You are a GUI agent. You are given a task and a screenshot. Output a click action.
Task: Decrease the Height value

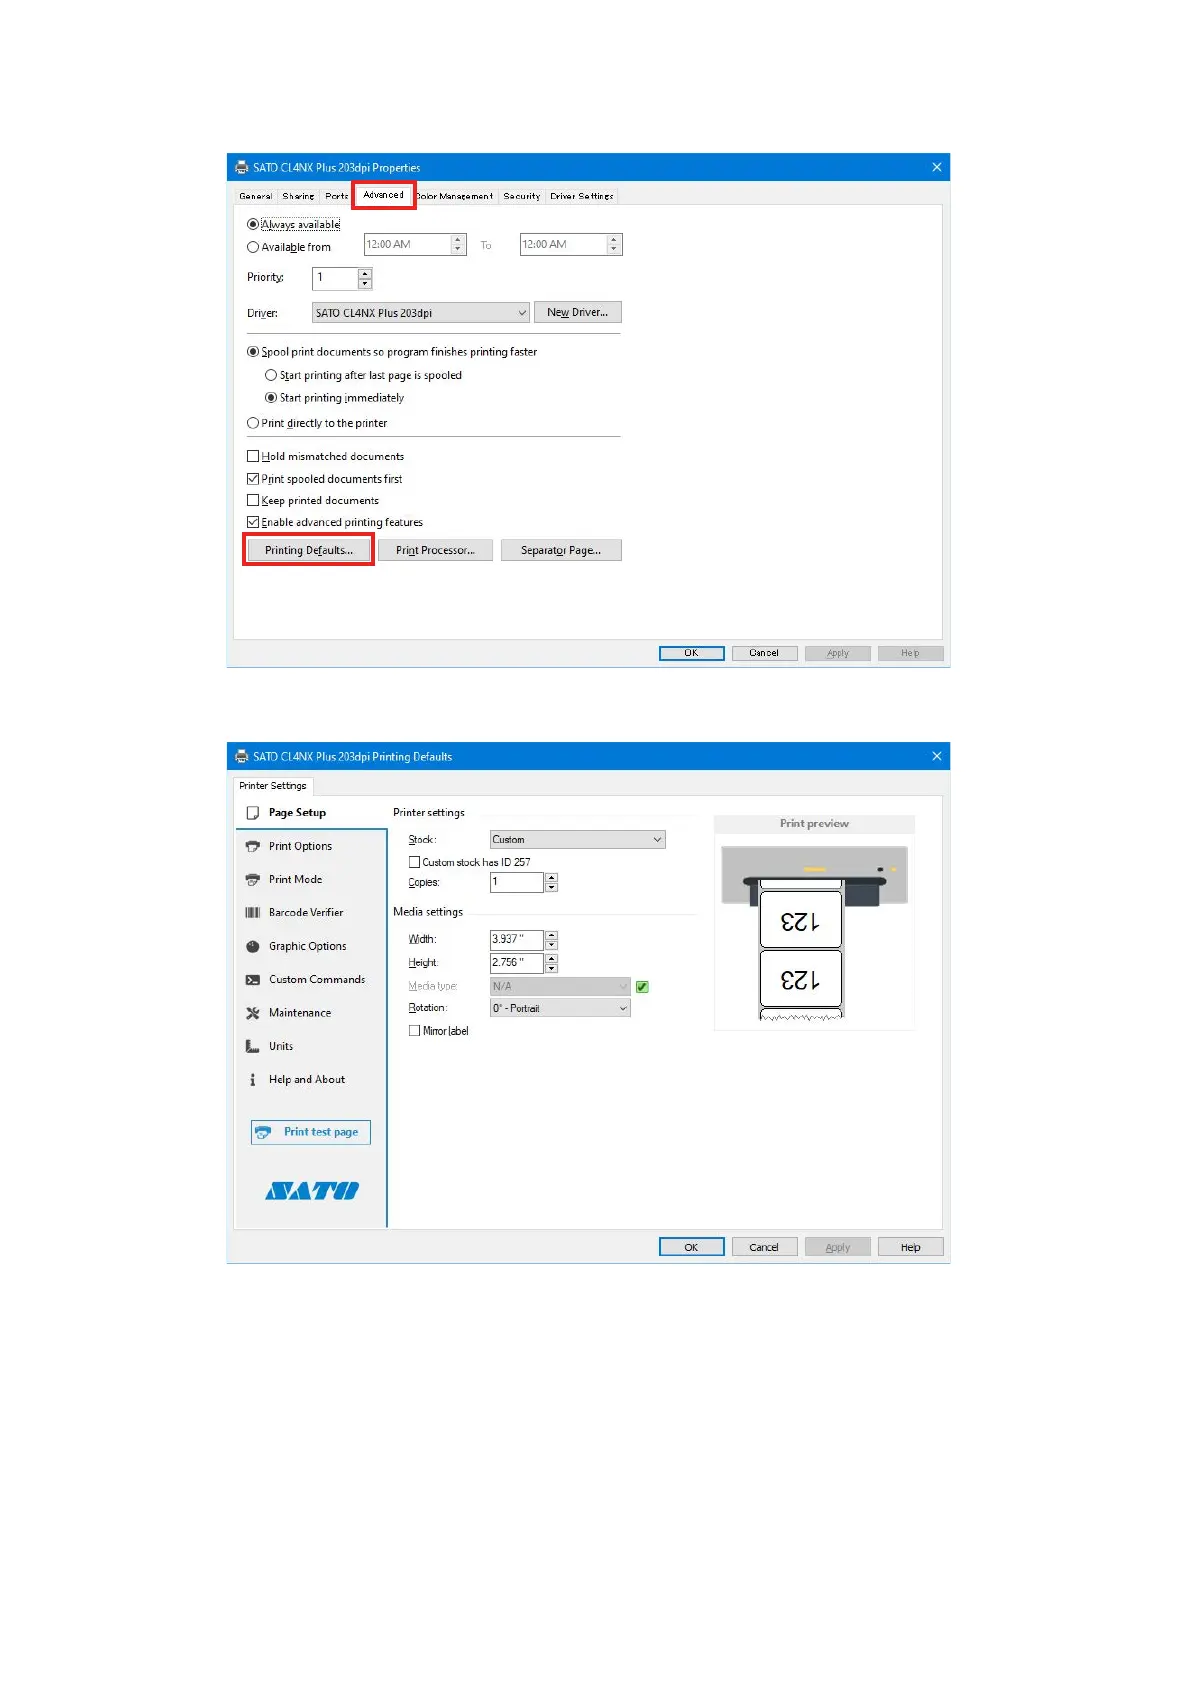point(551,968)
